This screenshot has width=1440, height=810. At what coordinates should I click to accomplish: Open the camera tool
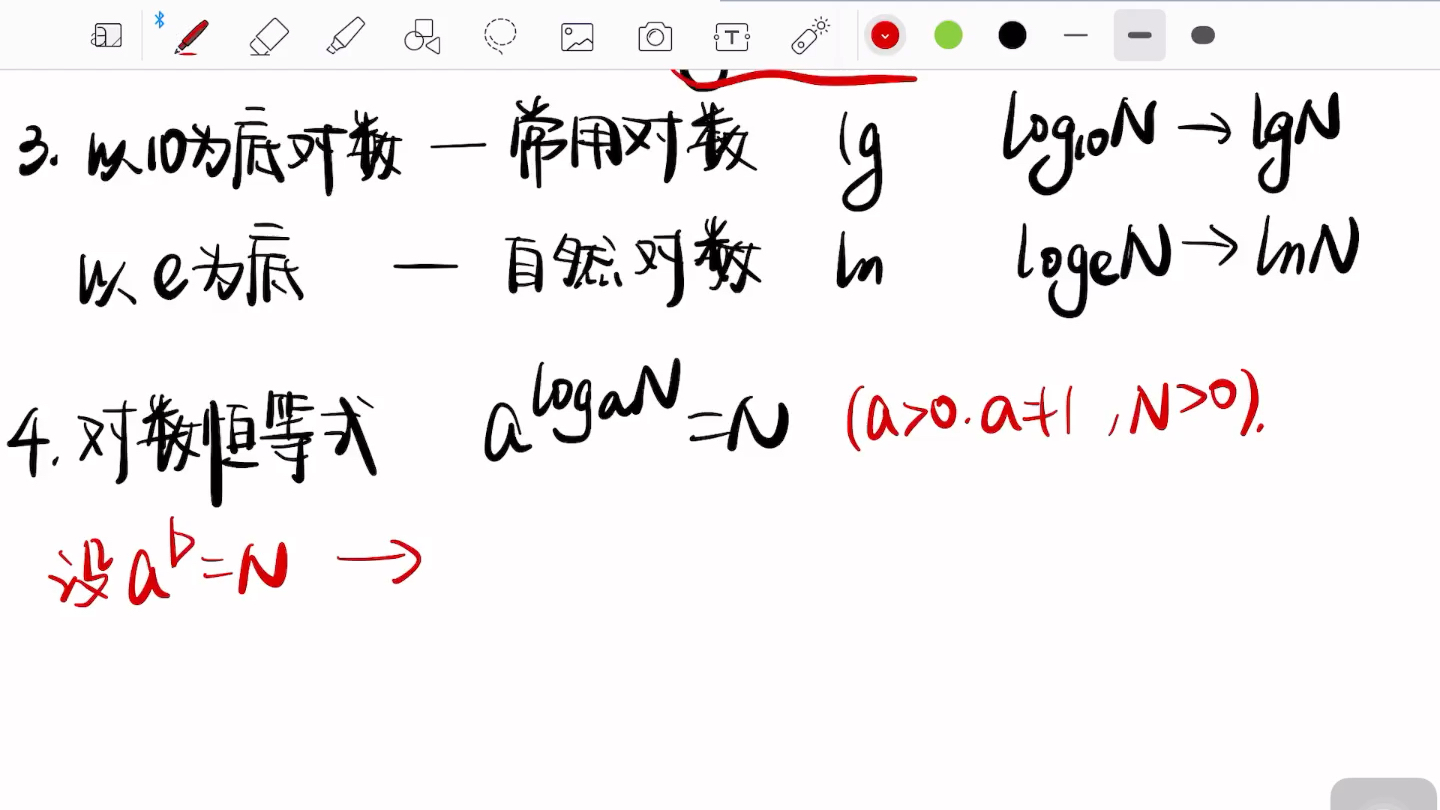click(x=655, y=37)
